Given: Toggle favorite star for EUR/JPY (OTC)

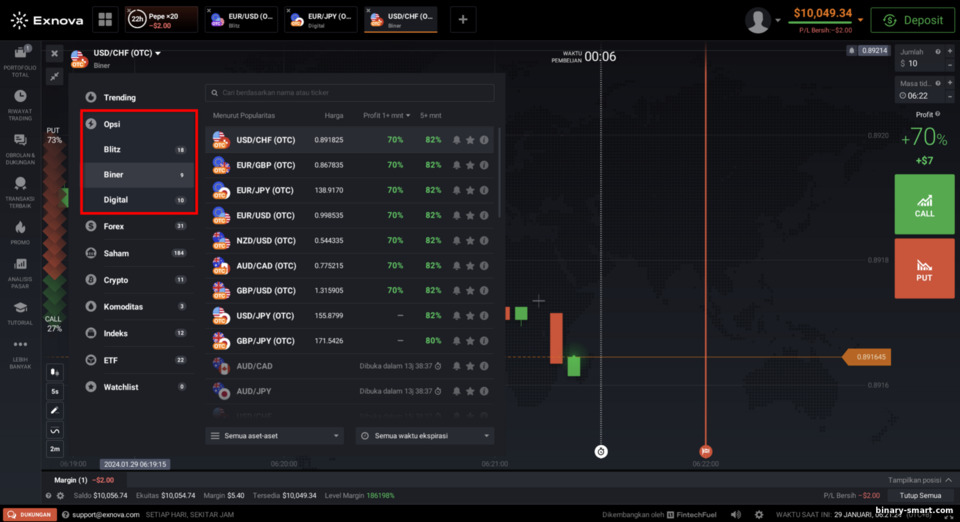Looking at the screenshot, I should click(x=470, y=190).
